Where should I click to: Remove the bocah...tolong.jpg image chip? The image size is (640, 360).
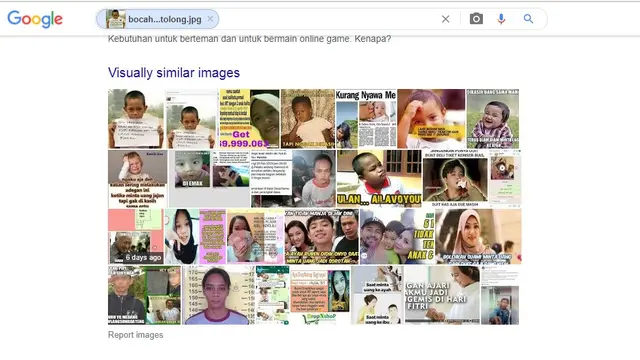click(x=210, y=19)
